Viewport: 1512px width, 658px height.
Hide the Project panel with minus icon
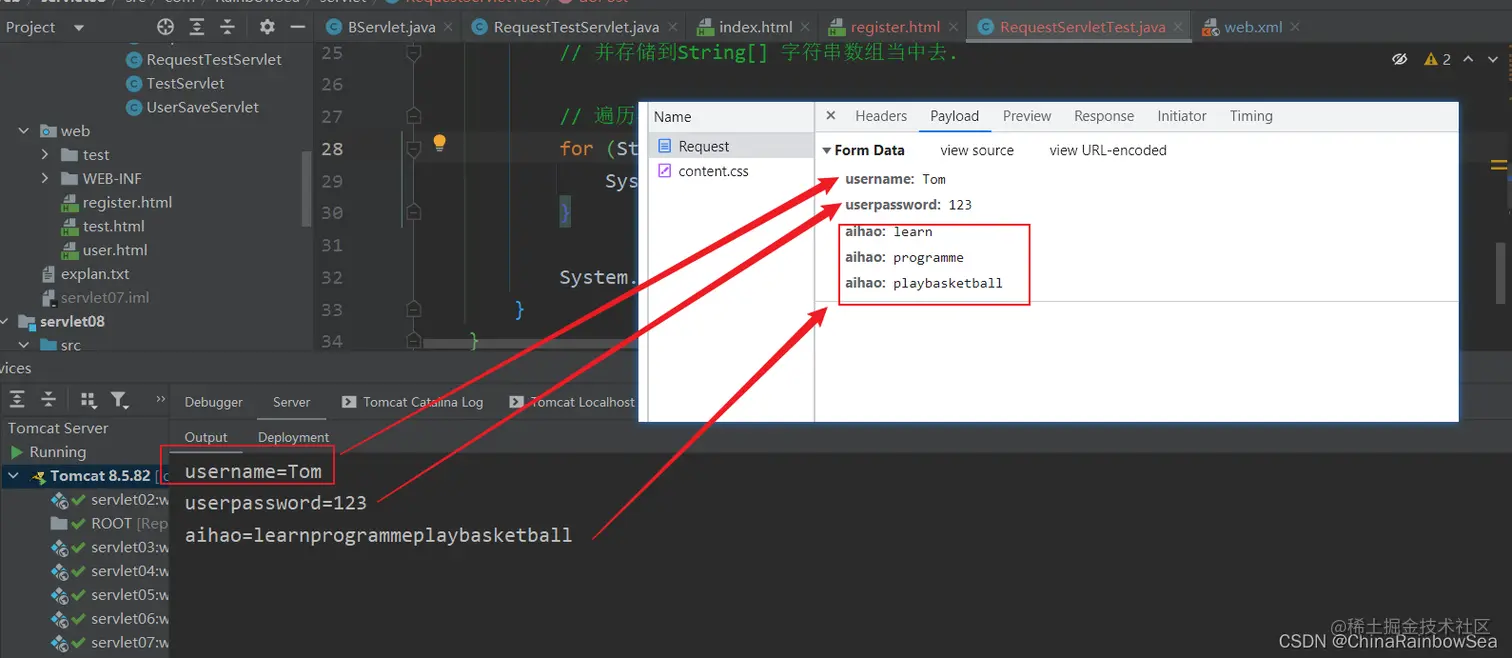click(297, 27)
